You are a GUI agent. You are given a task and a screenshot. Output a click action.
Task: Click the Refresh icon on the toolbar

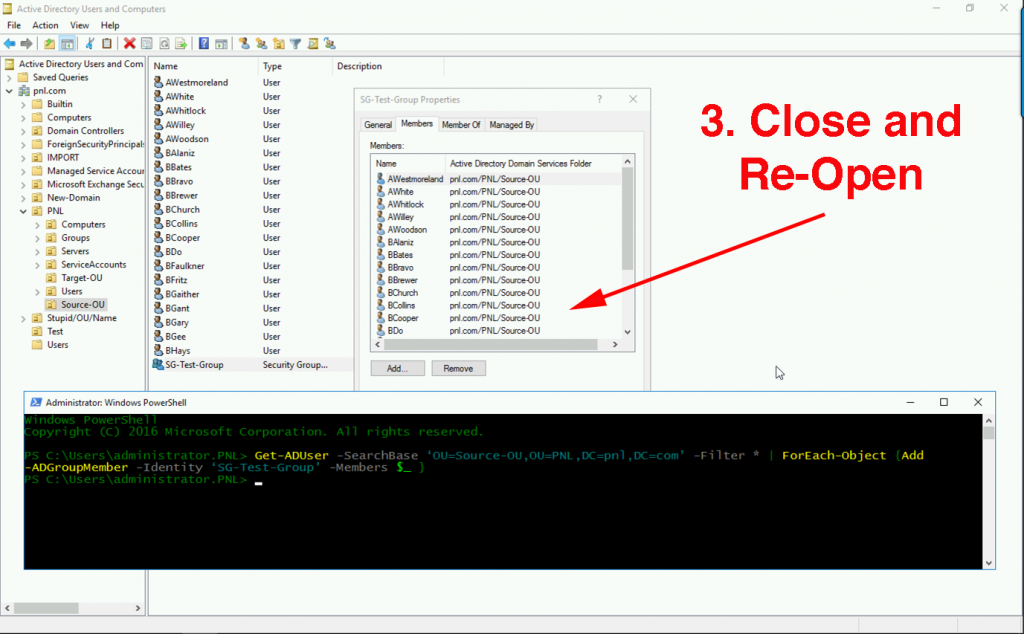point(163,43)
